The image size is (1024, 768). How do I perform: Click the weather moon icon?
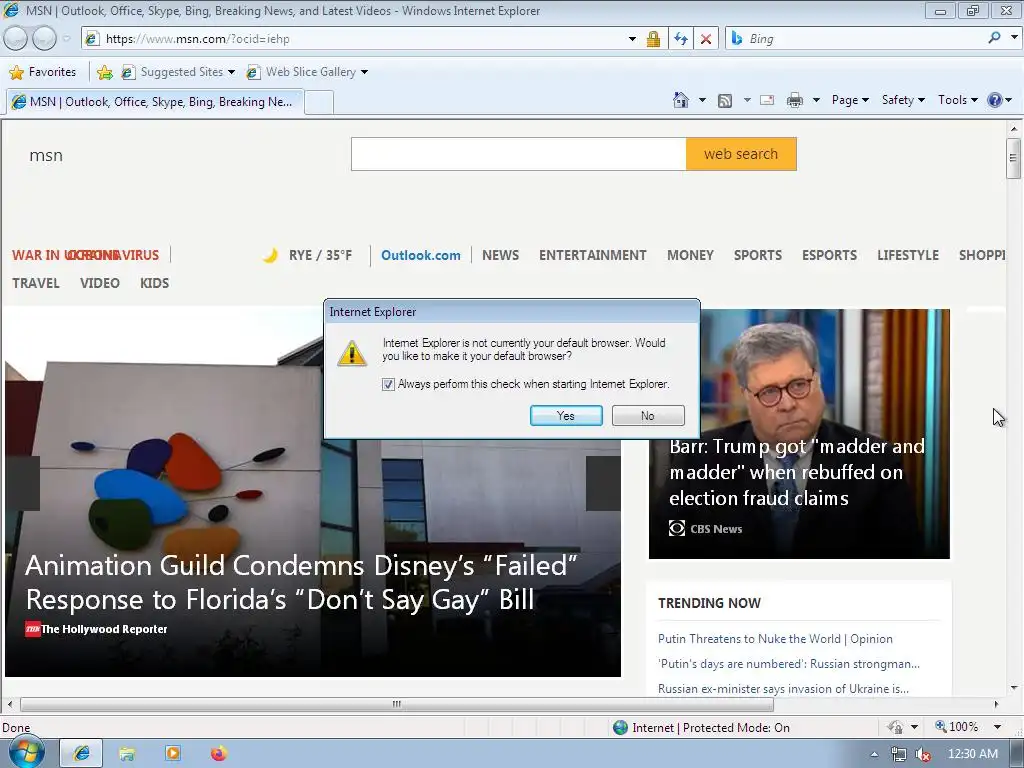pos(270,255)
